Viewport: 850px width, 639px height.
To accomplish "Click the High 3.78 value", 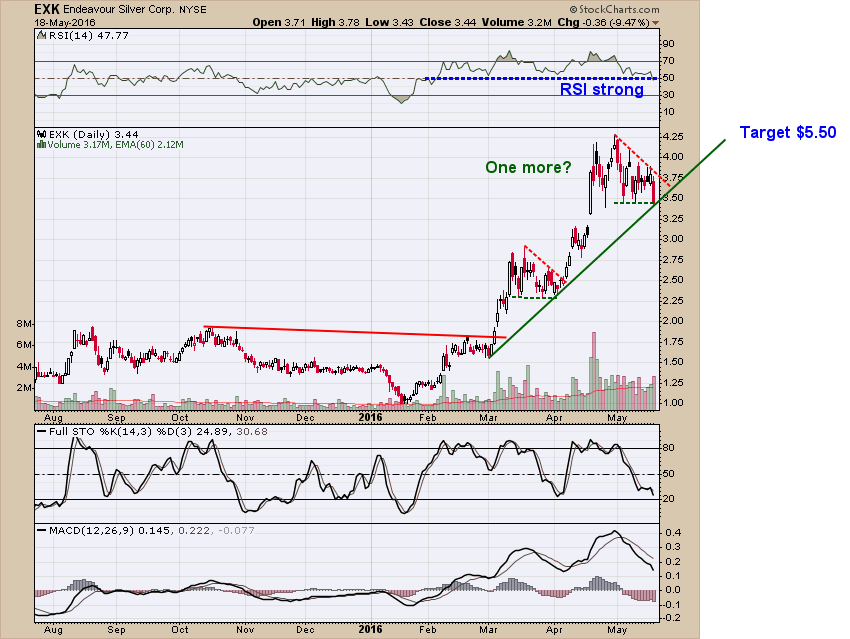I will click(336, 22).
